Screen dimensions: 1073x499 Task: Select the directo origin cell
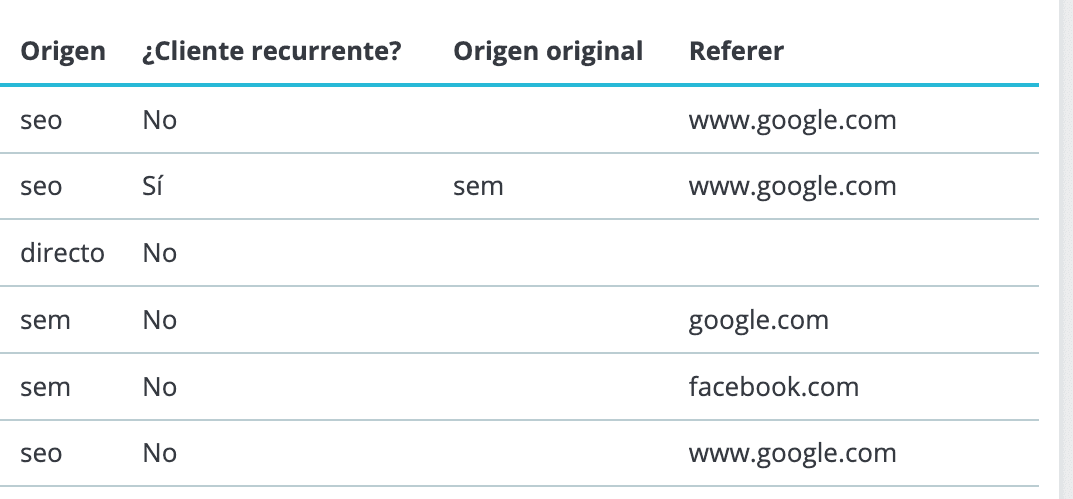point(62,253)
